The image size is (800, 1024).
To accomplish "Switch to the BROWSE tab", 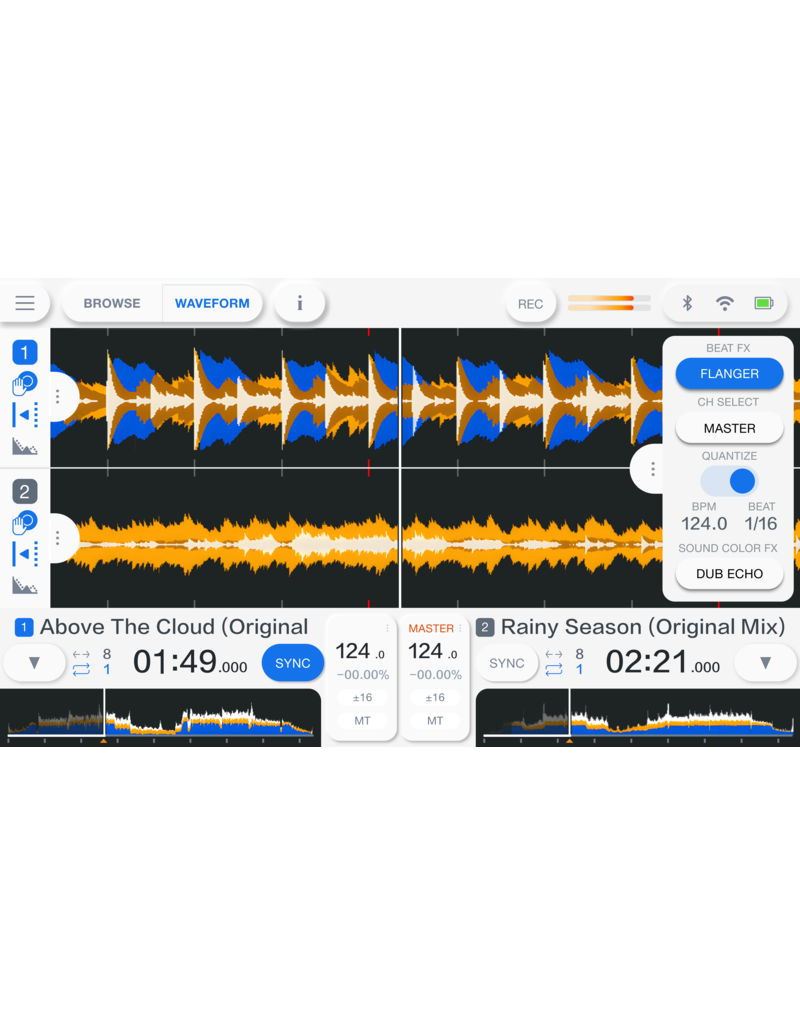I will point(112,303).
